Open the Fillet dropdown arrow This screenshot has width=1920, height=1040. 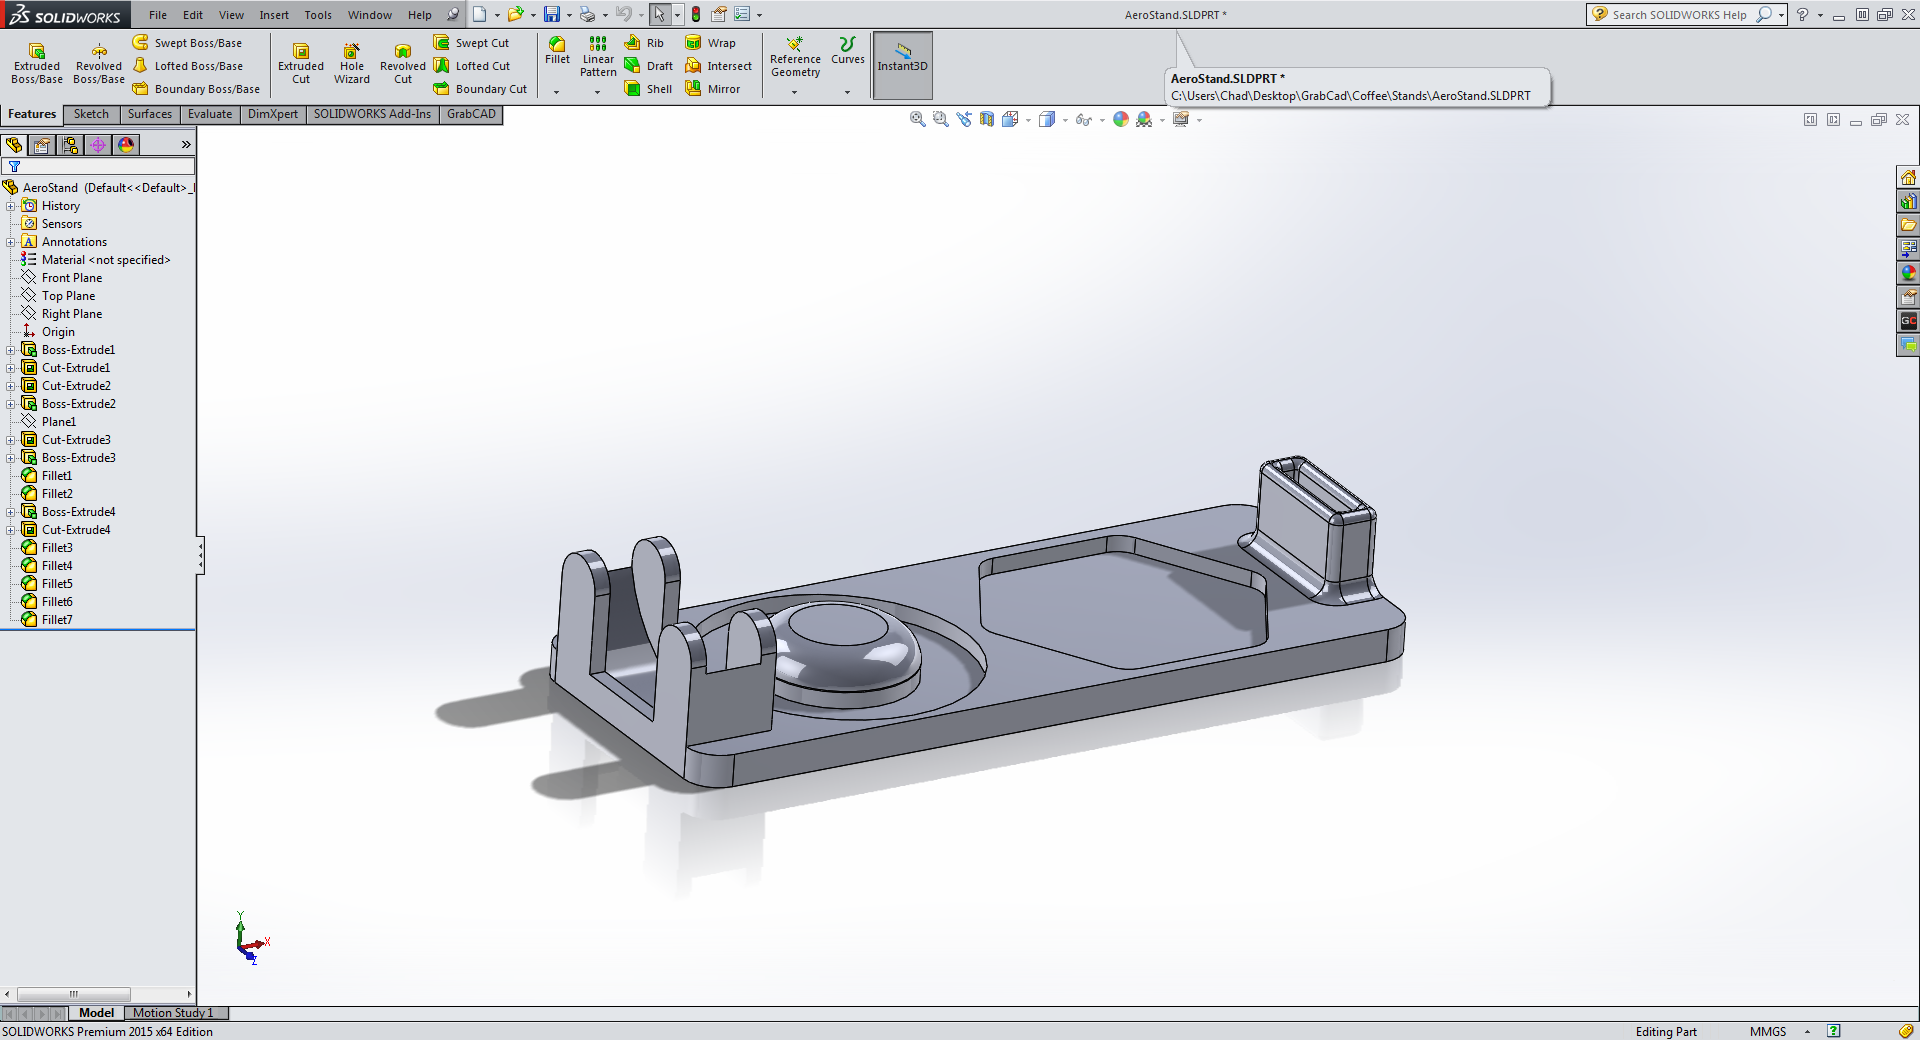point(557,92)
